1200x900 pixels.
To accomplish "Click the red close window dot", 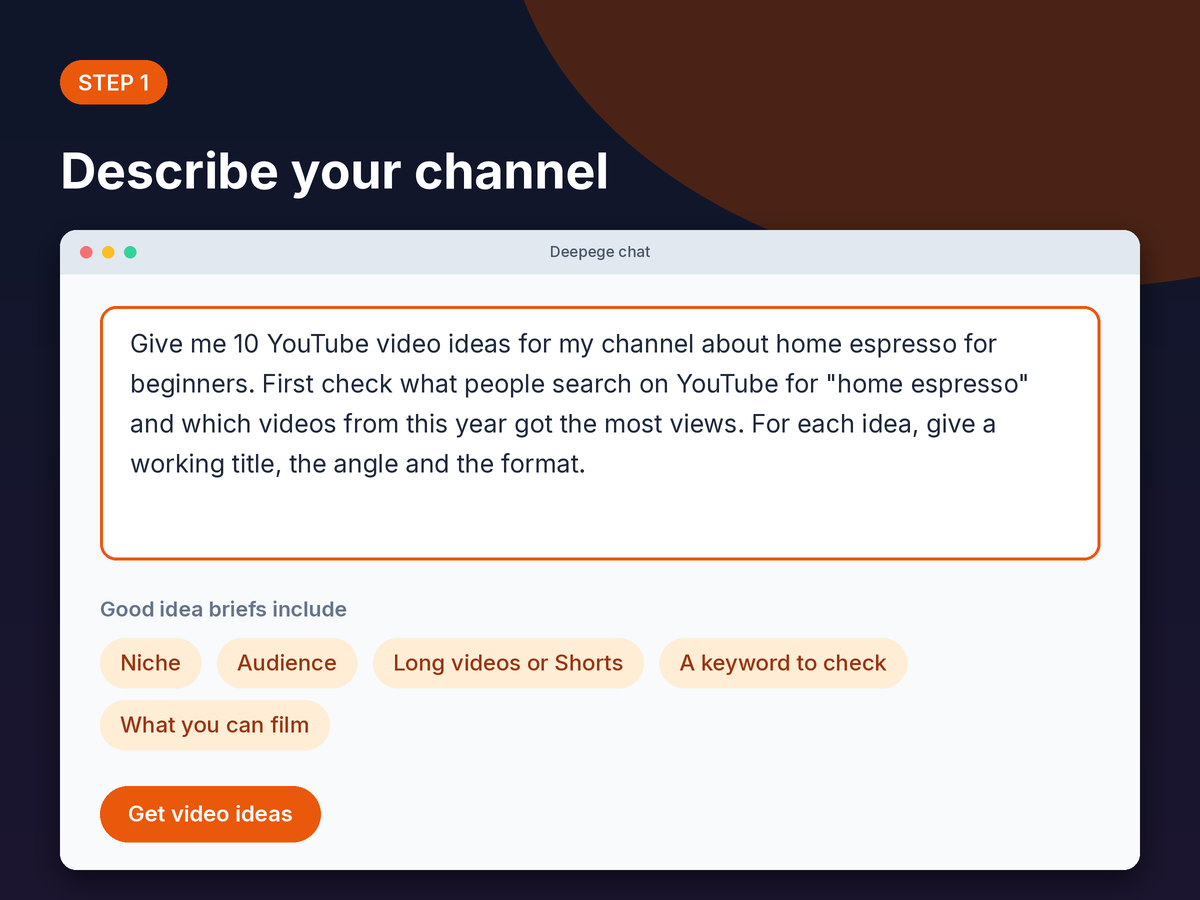I will coord(86,252).
